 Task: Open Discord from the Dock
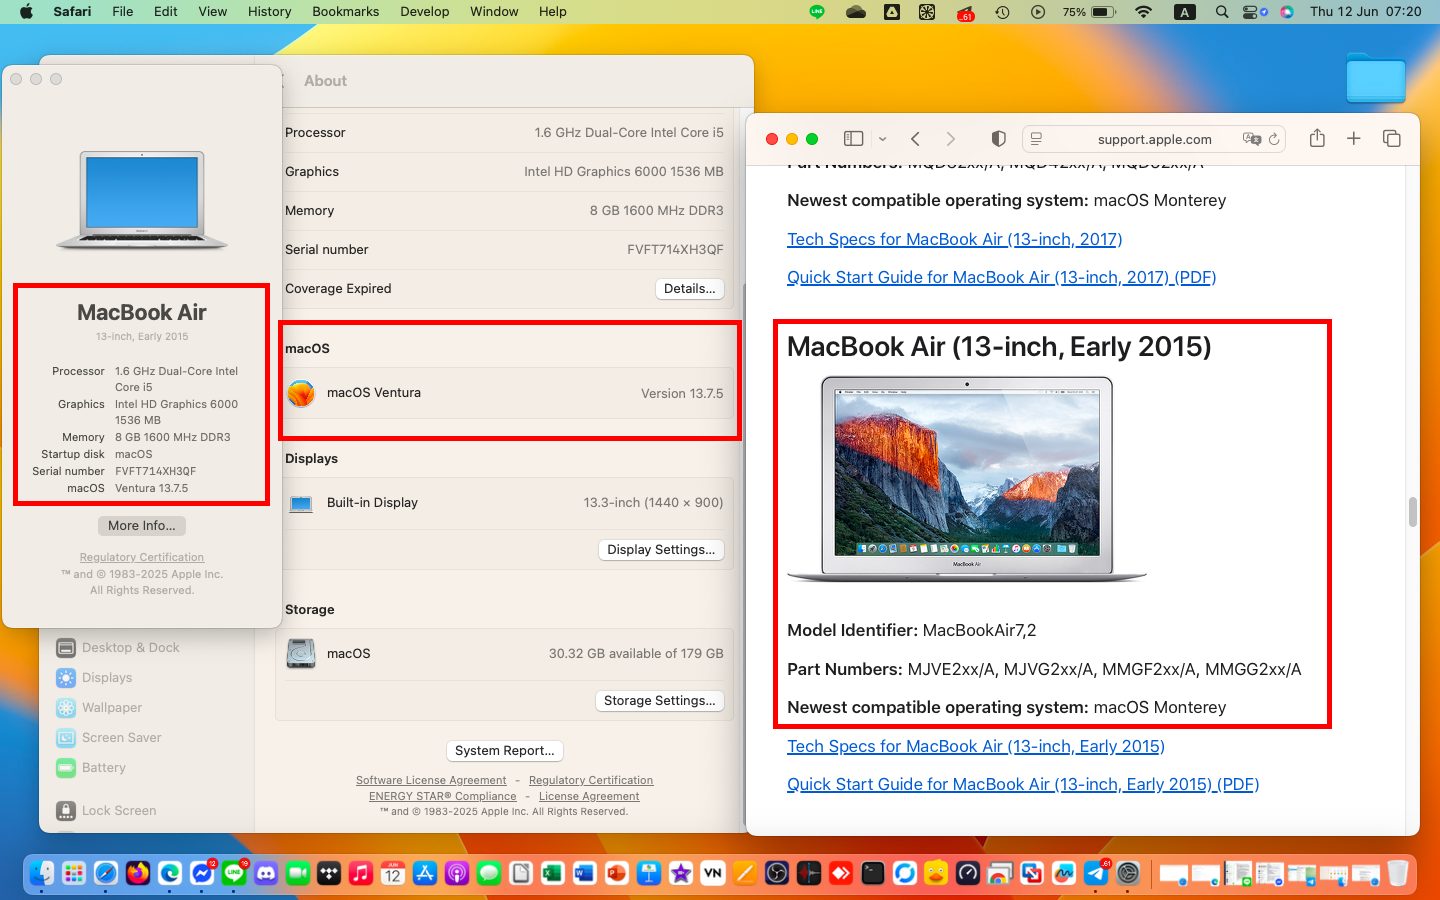pyautogui.click(x=266, y=873)
